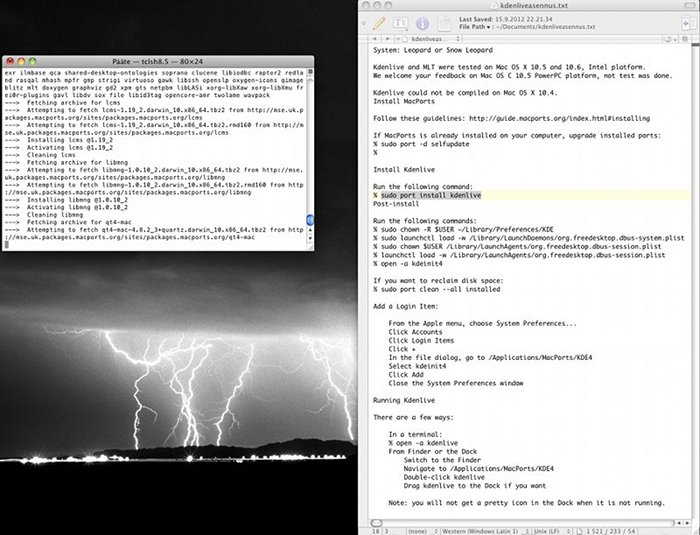700x535 pixels.
Task: Click File Path dropdown arrow
Action: [488, 27]
